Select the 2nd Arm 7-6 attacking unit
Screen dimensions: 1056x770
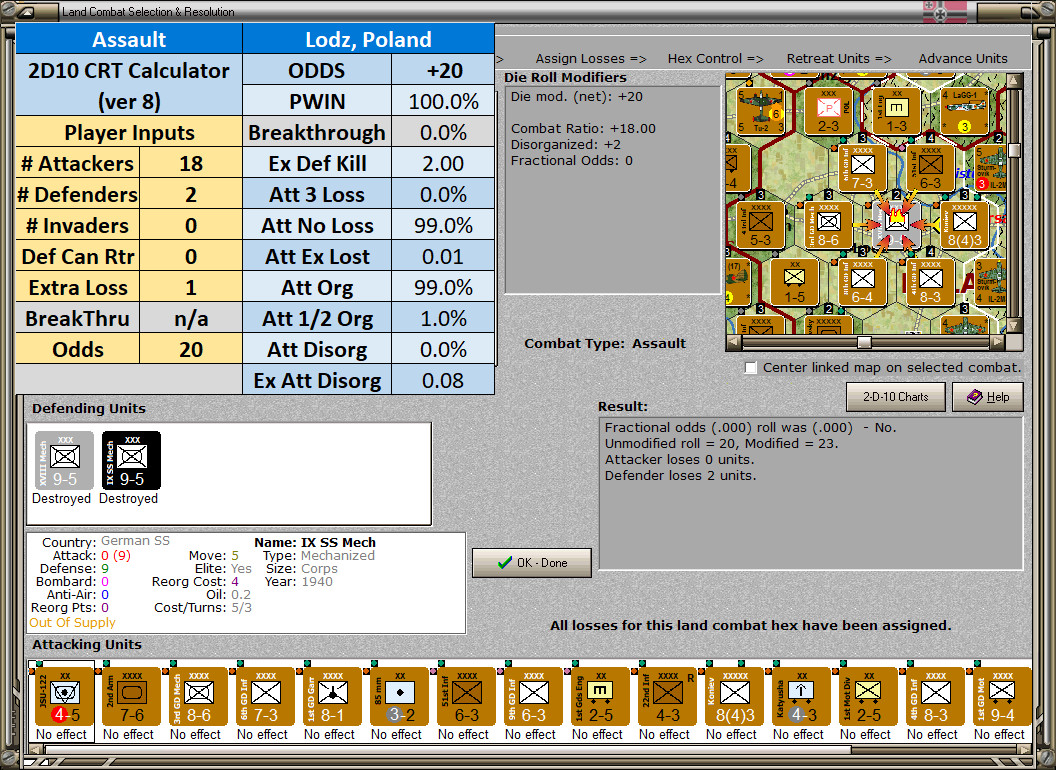click(x=132, y=697)
